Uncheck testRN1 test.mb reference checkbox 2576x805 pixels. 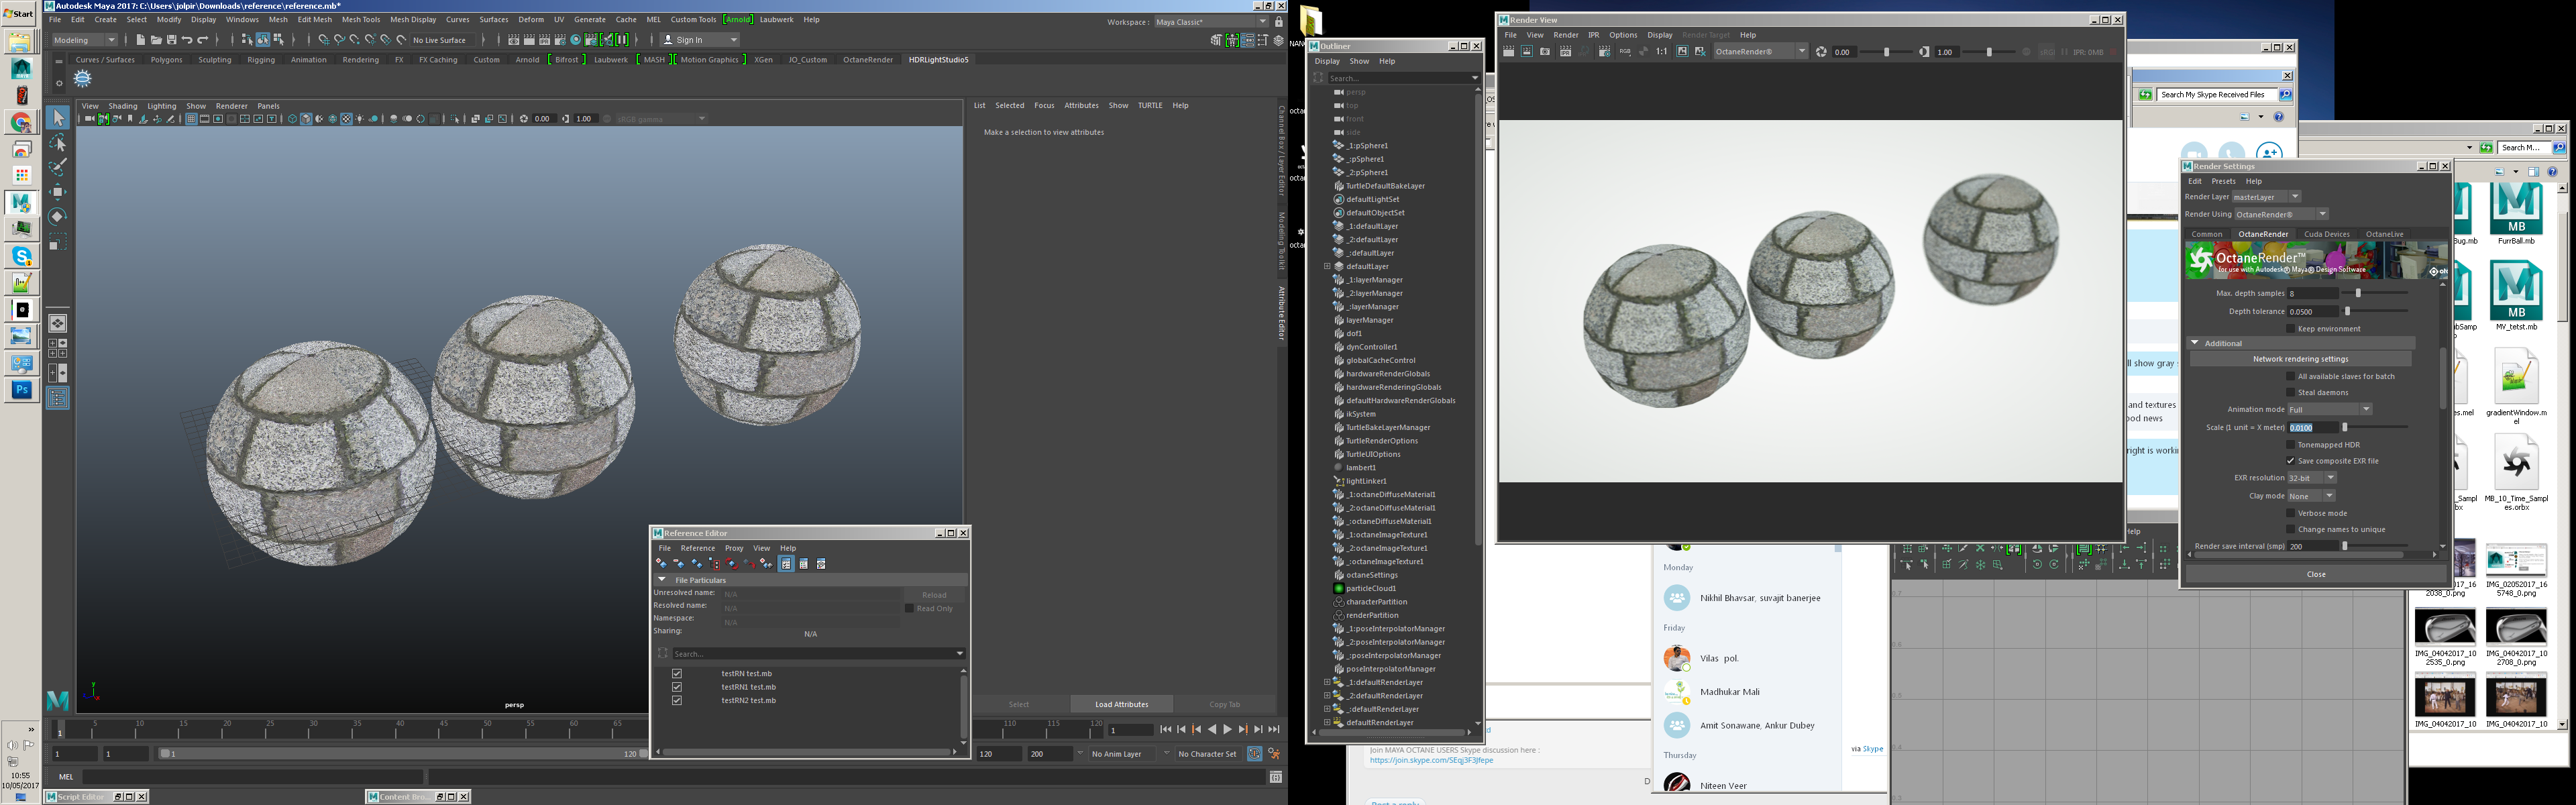(677, 687)
